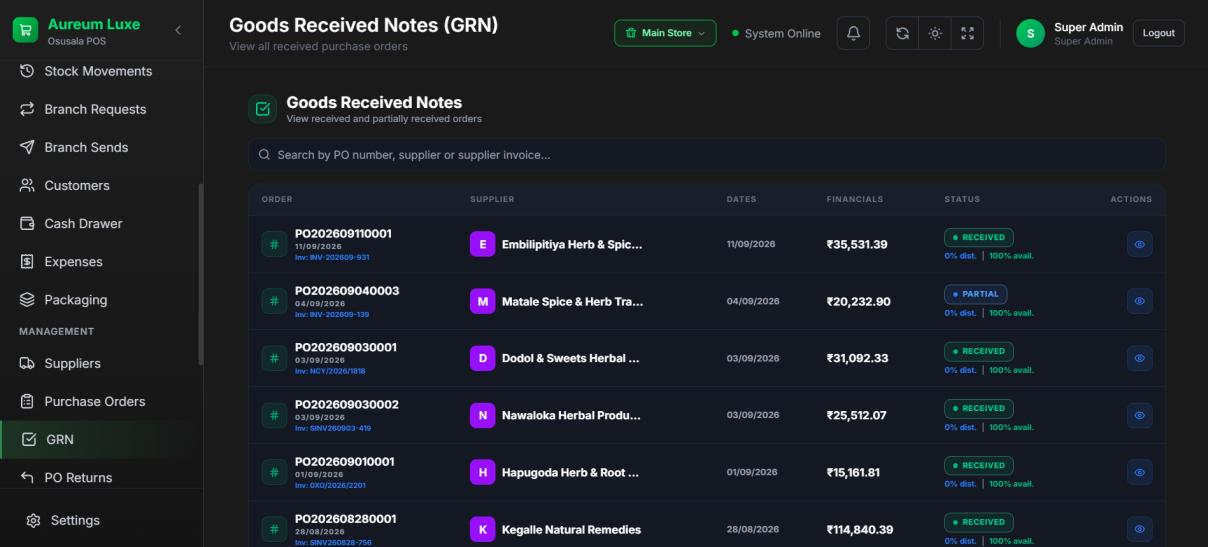View details eye icon for PO202609110001

[1139, 244]
